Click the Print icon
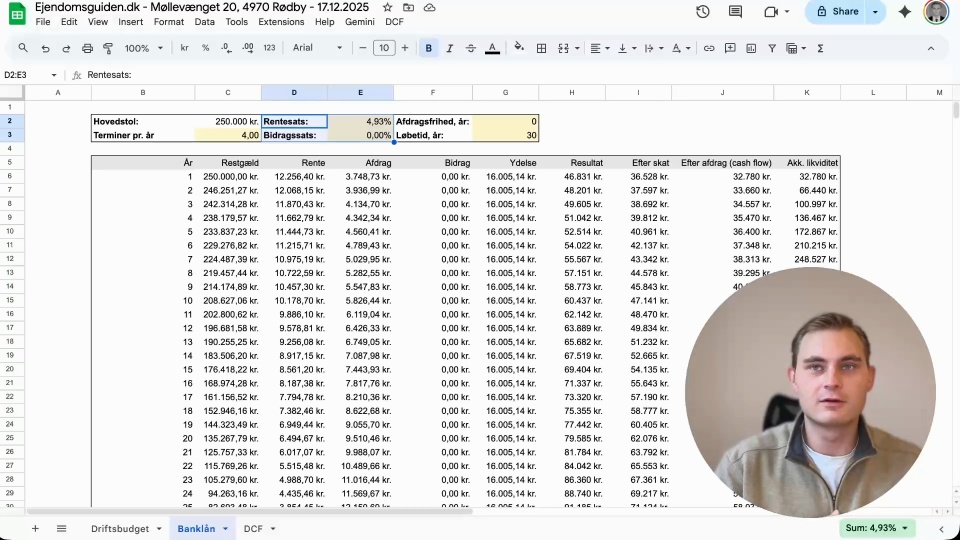960x540 pixels. pyautogui.click(x=87, y=48)
